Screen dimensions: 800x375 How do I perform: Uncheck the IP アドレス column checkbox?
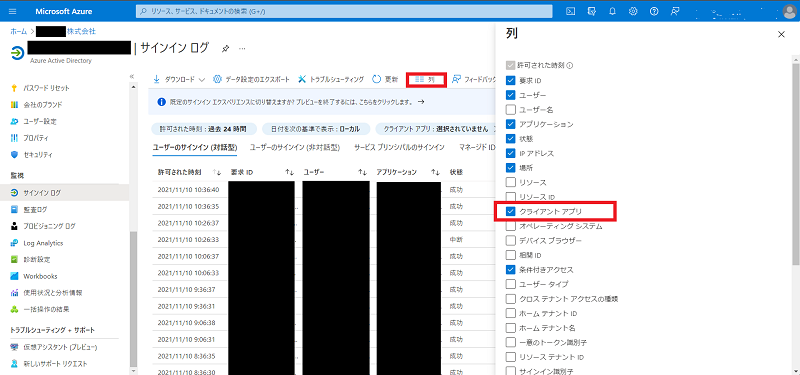tap(511, 153)
